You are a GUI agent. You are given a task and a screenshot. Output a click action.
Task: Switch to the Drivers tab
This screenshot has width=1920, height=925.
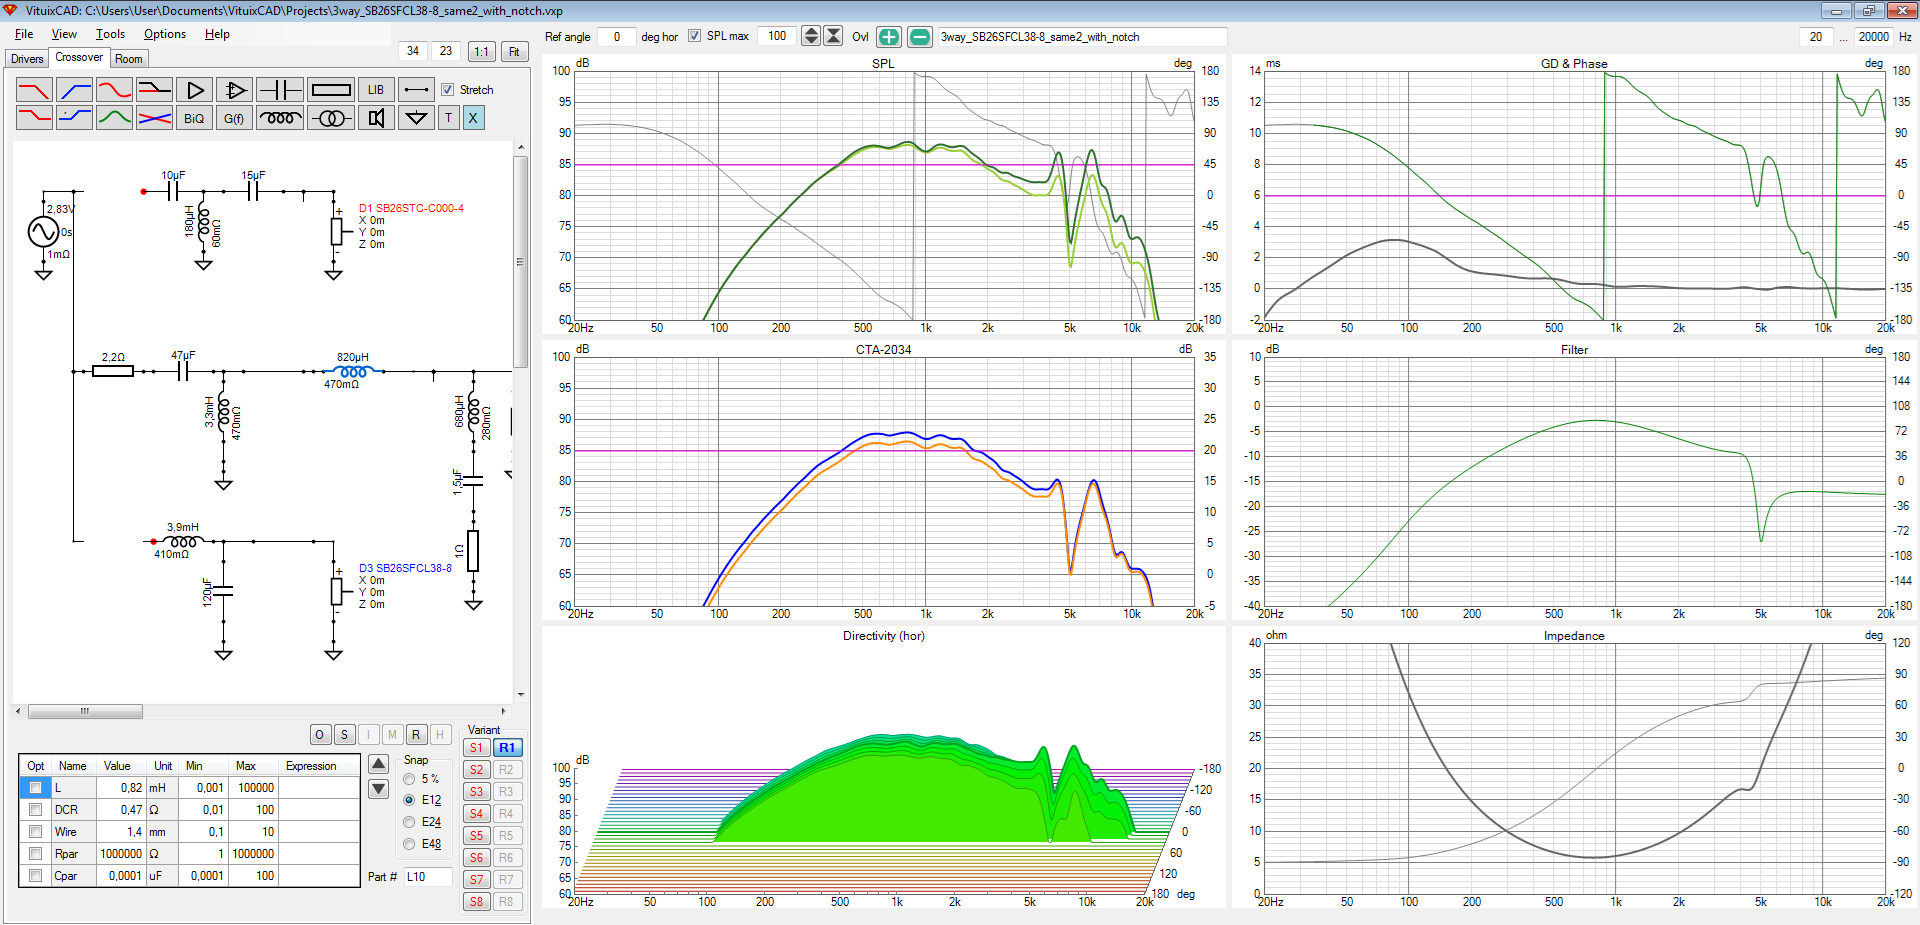27,59
